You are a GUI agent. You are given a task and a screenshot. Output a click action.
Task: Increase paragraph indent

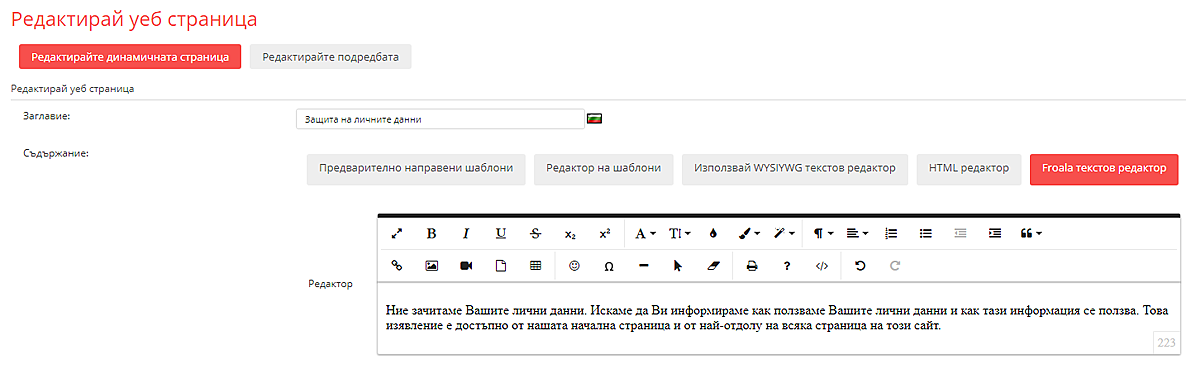(x=995, y=234)
